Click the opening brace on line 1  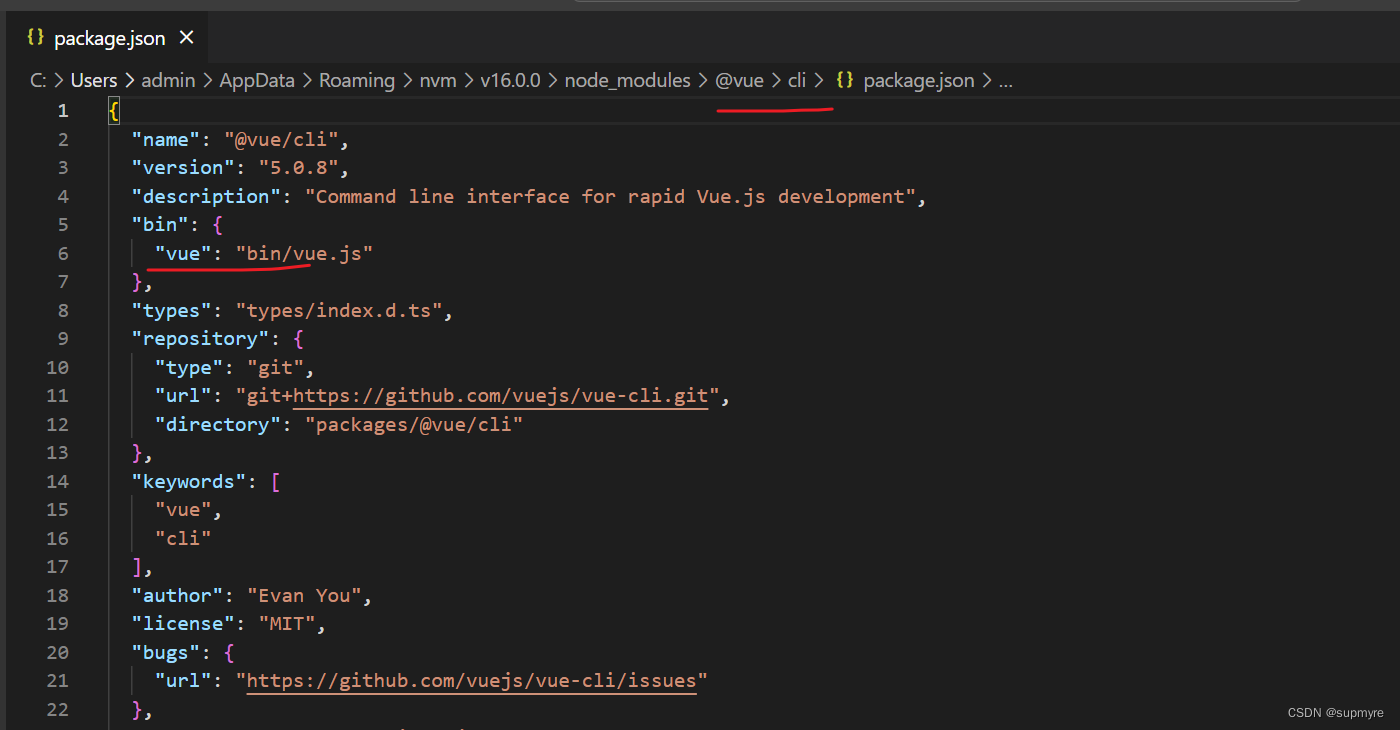(x=114, y=111)
